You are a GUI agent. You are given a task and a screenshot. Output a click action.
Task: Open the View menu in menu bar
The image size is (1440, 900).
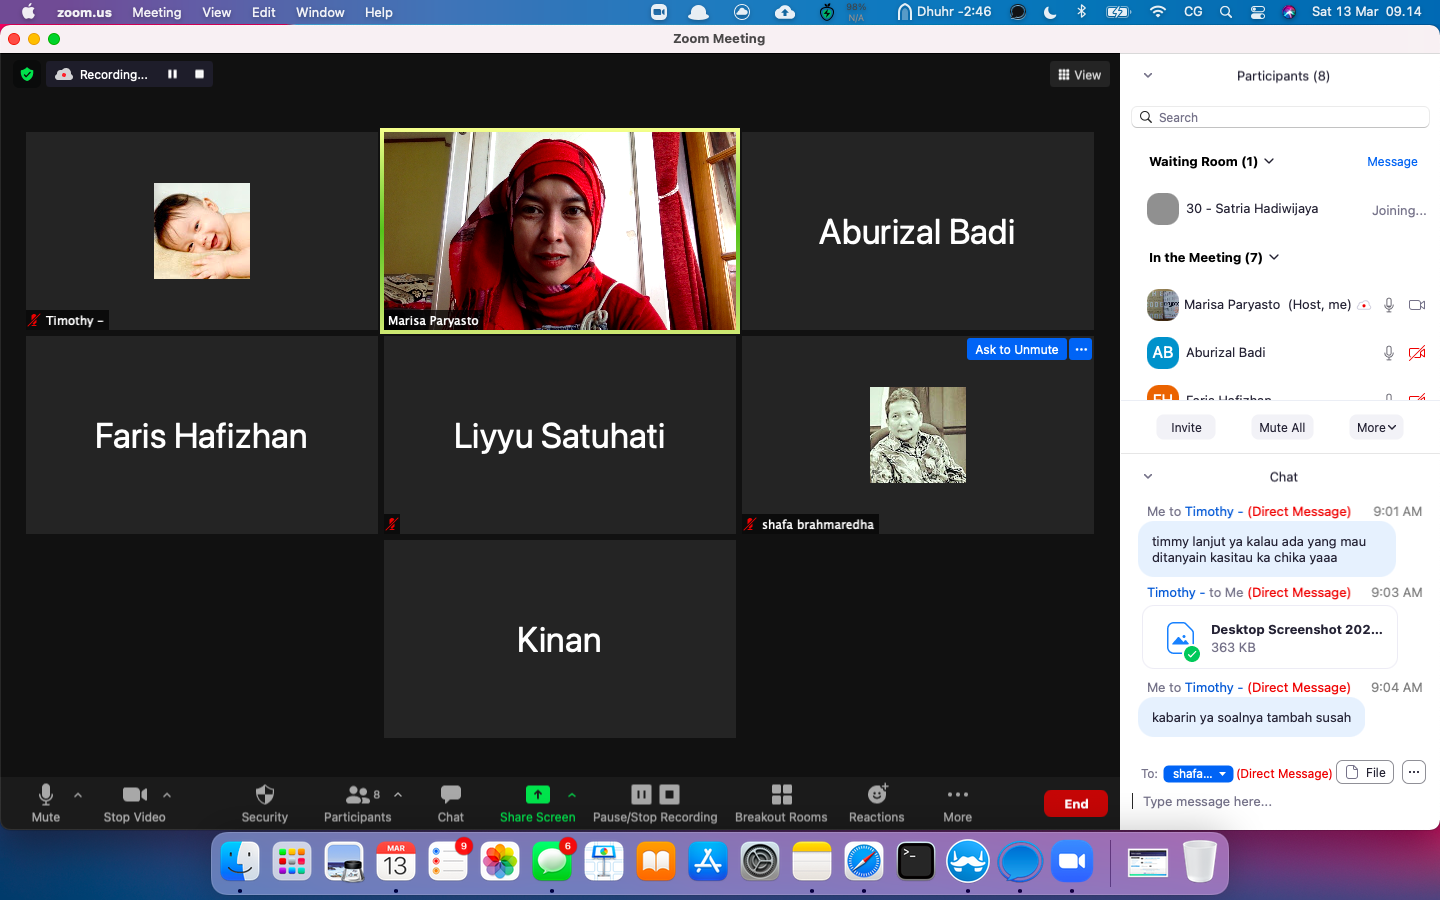pyautogui.click(x=217, y=12)
